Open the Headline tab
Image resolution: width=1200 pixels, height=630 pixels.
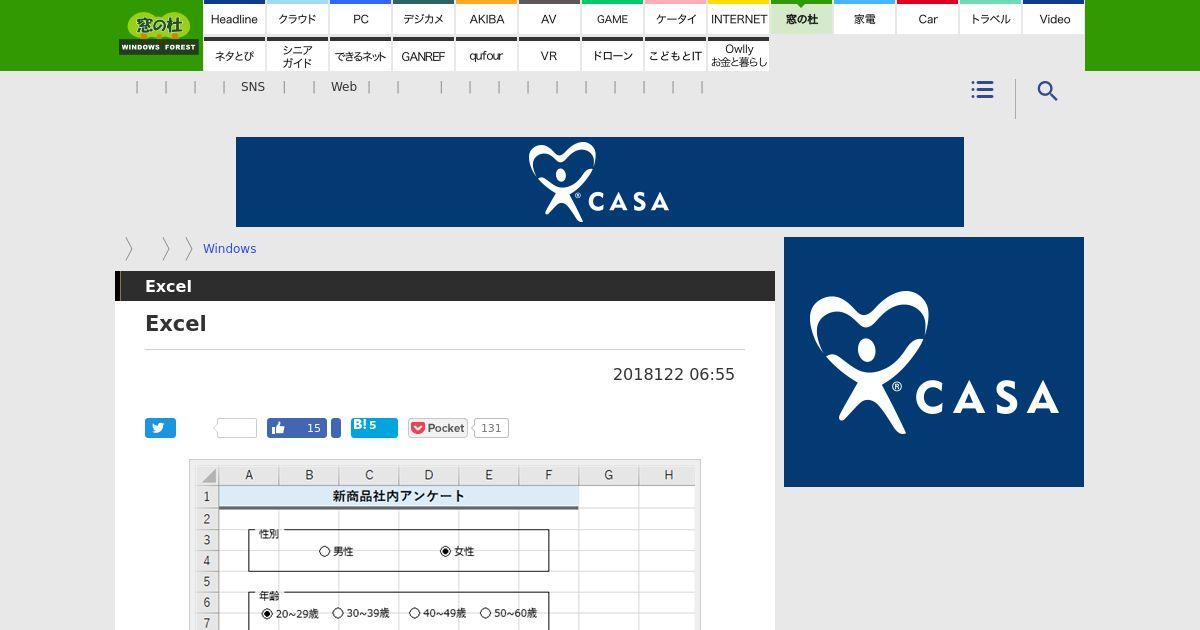click(x=234, y=18)
